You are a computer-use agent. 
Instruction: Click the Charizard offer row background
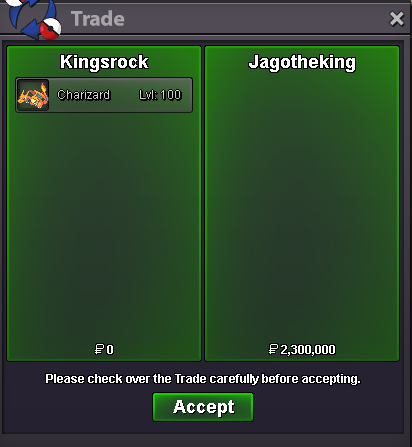pyautogui.click(x=104, y=95)
